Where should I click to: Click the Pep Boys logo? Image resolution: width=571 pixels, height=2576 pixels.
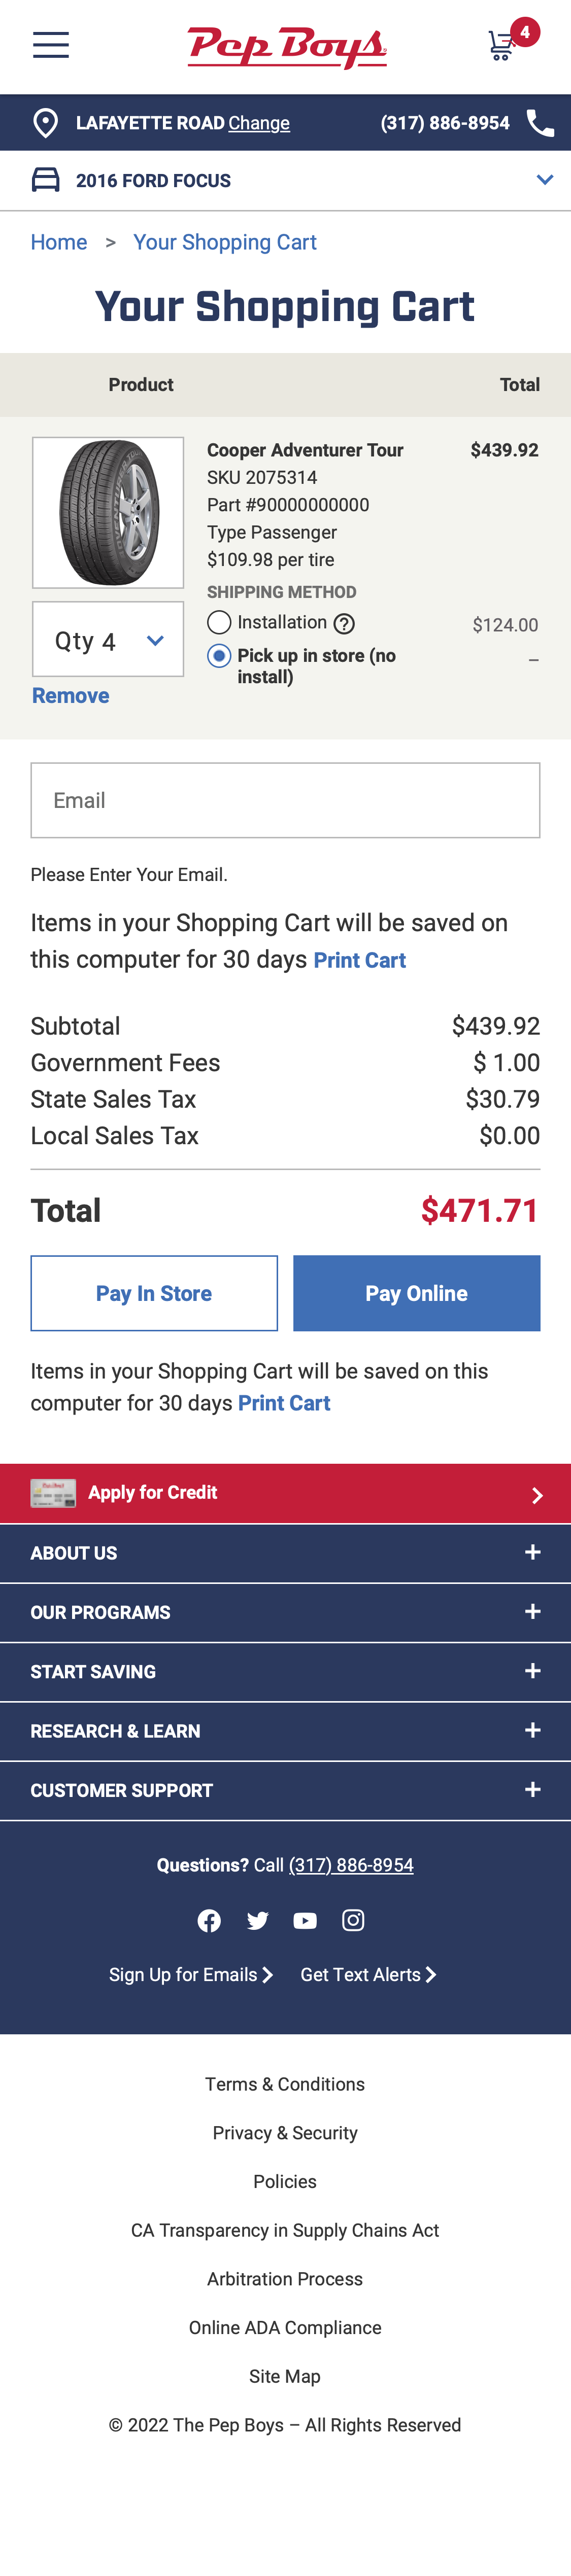tap(286, 45)
